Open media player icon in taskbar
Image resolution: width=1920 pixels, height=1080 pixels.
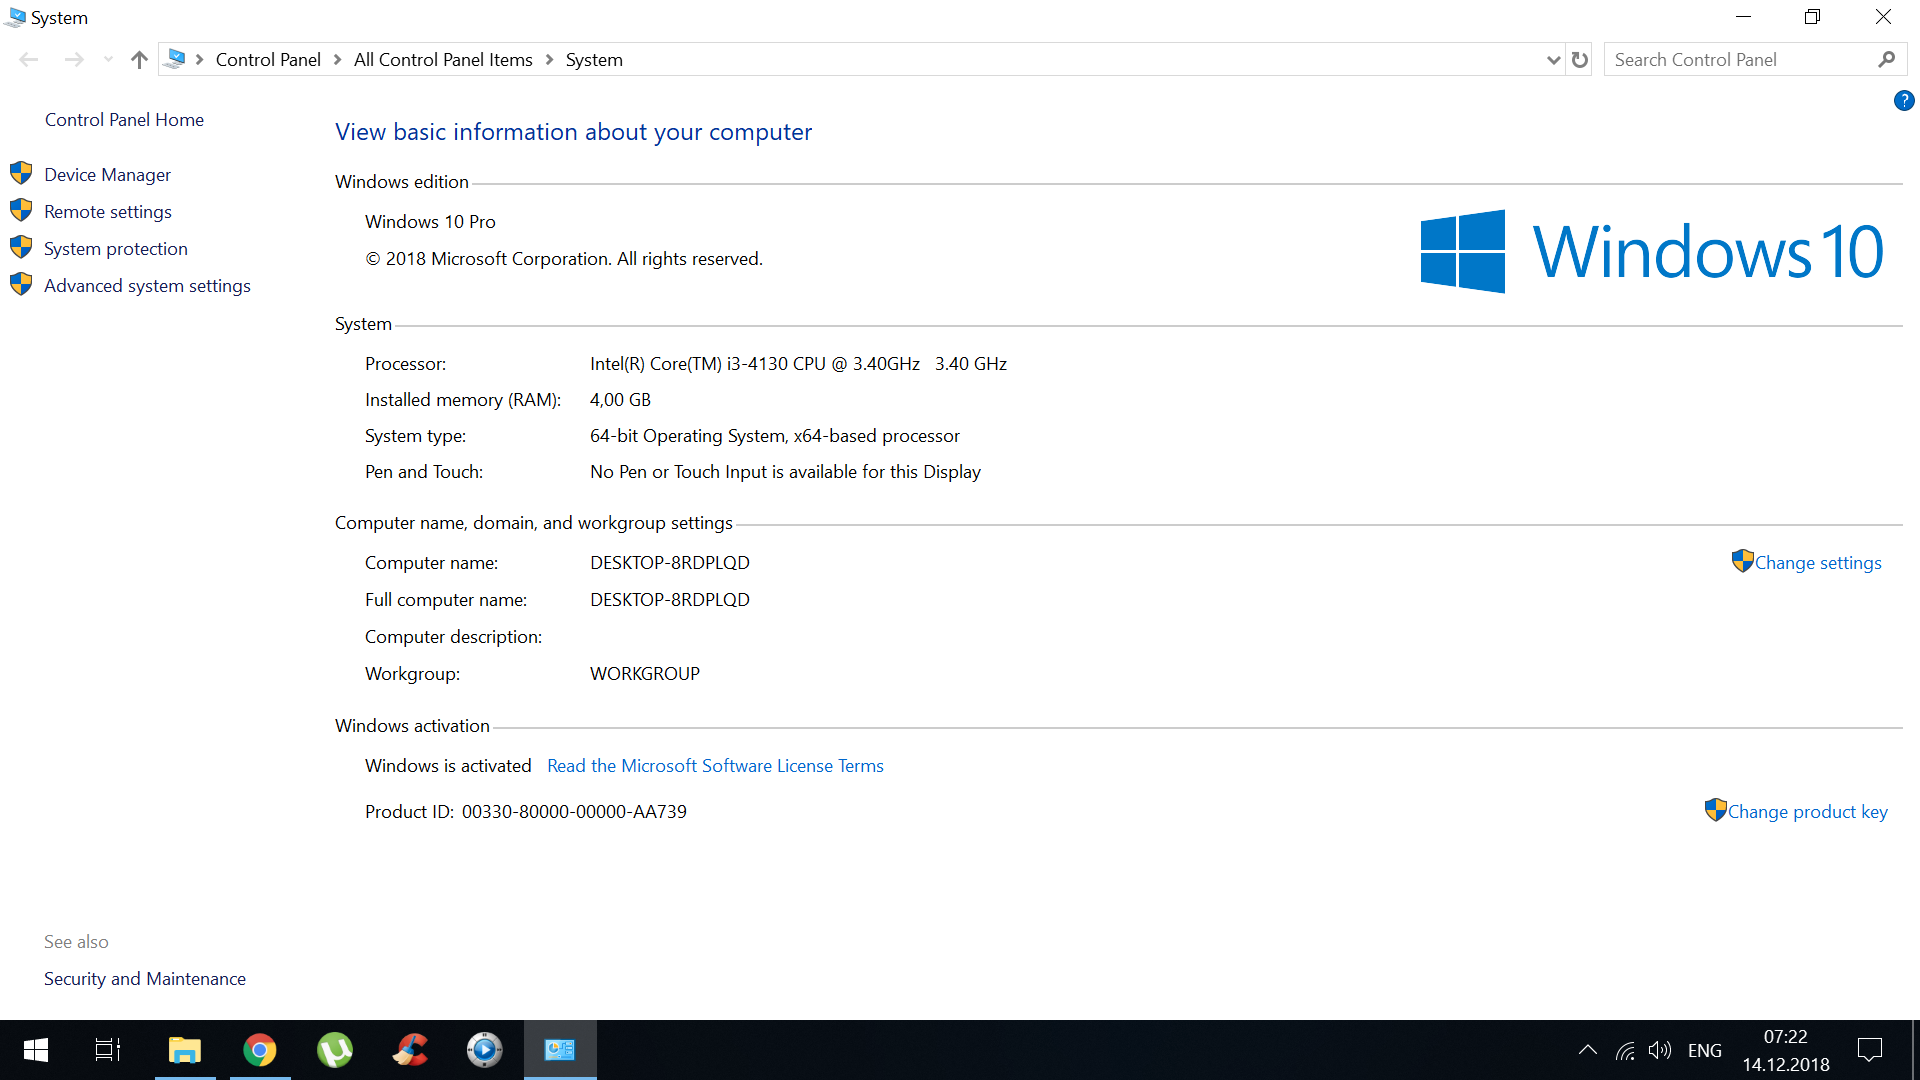click(484, 1050)
